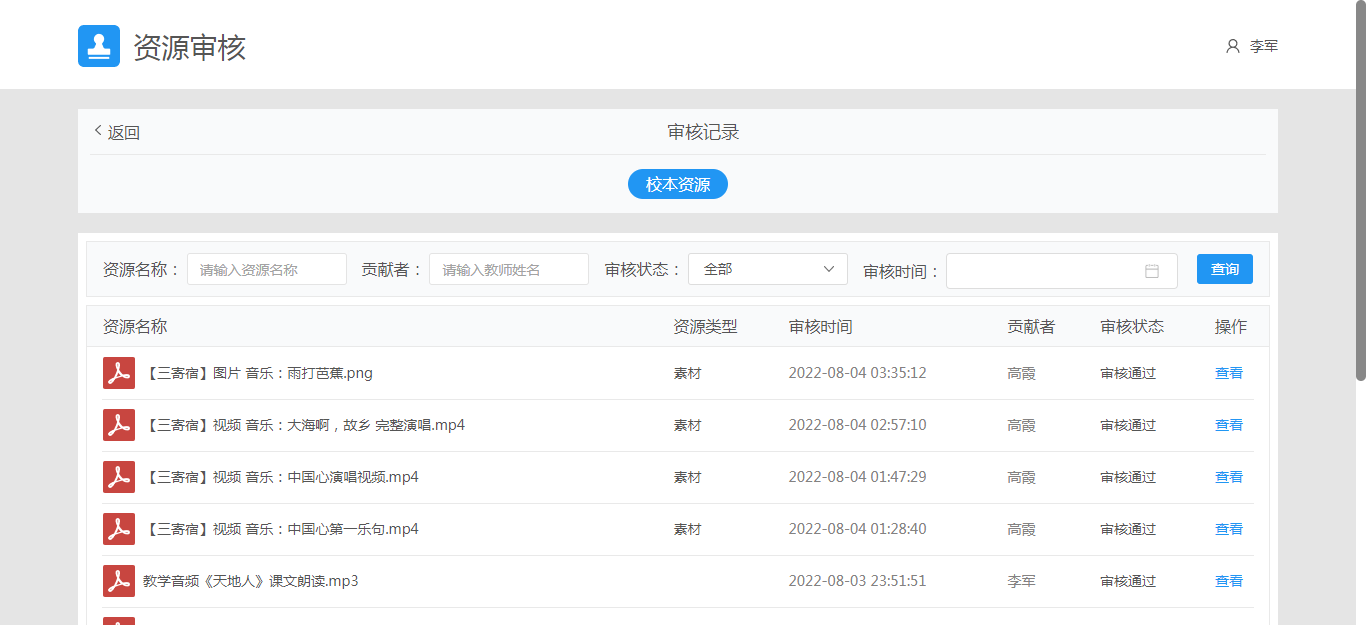
Task: Click 查看 for 雨打芭蕉.png row
Action: (1228, 373)
